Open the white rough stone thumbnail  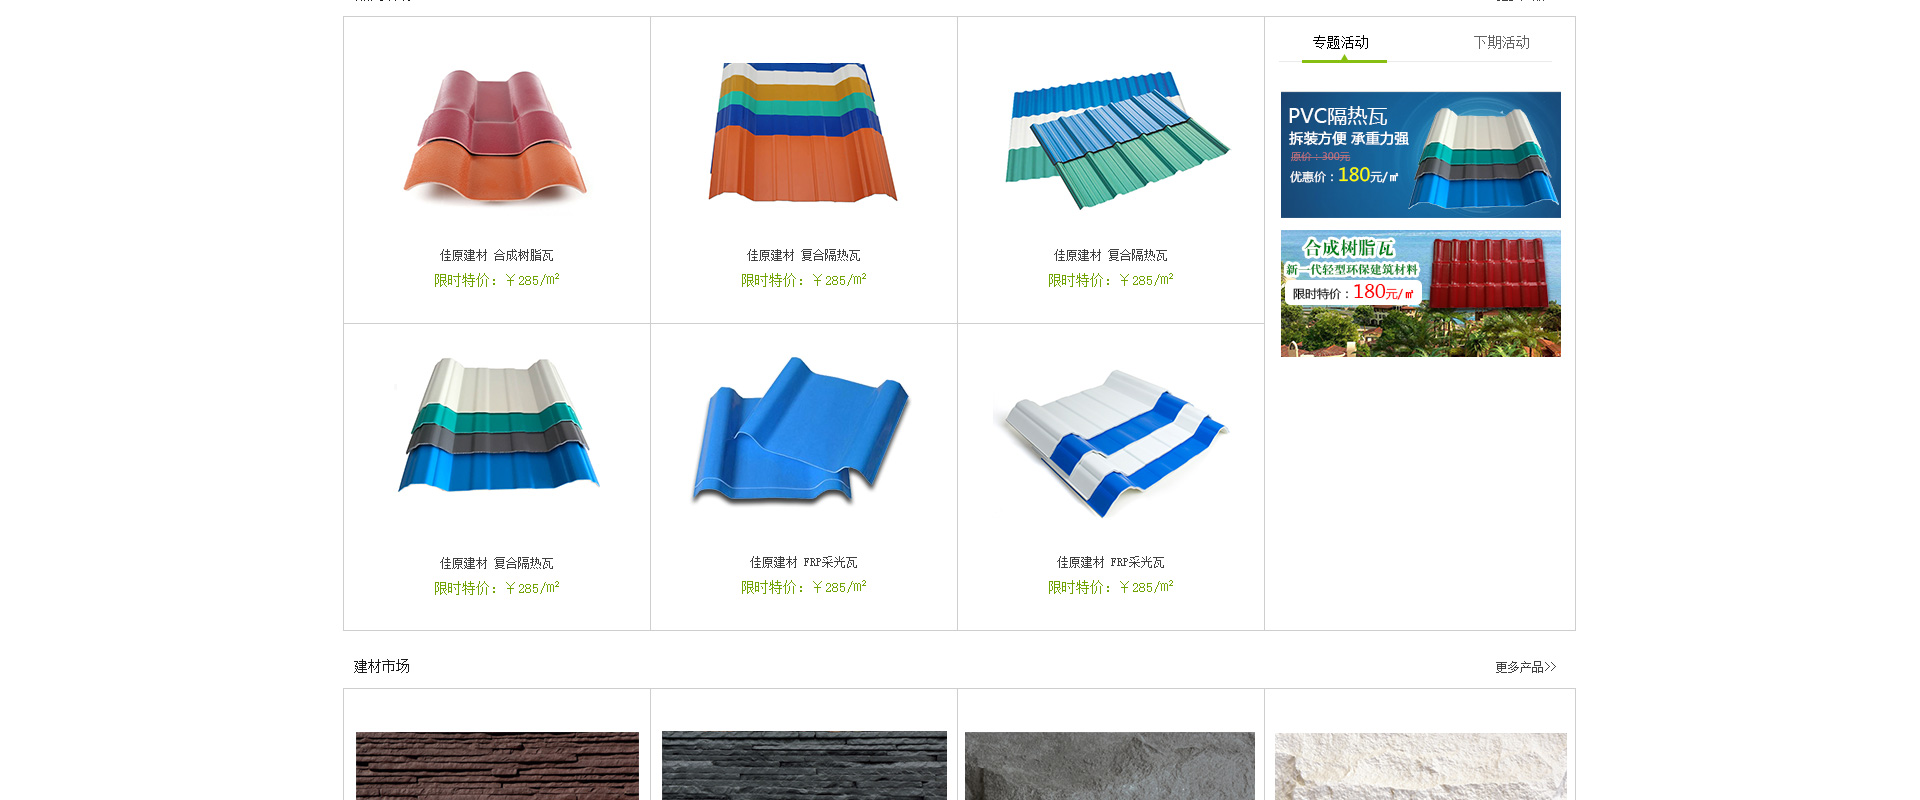point(1420,766)
